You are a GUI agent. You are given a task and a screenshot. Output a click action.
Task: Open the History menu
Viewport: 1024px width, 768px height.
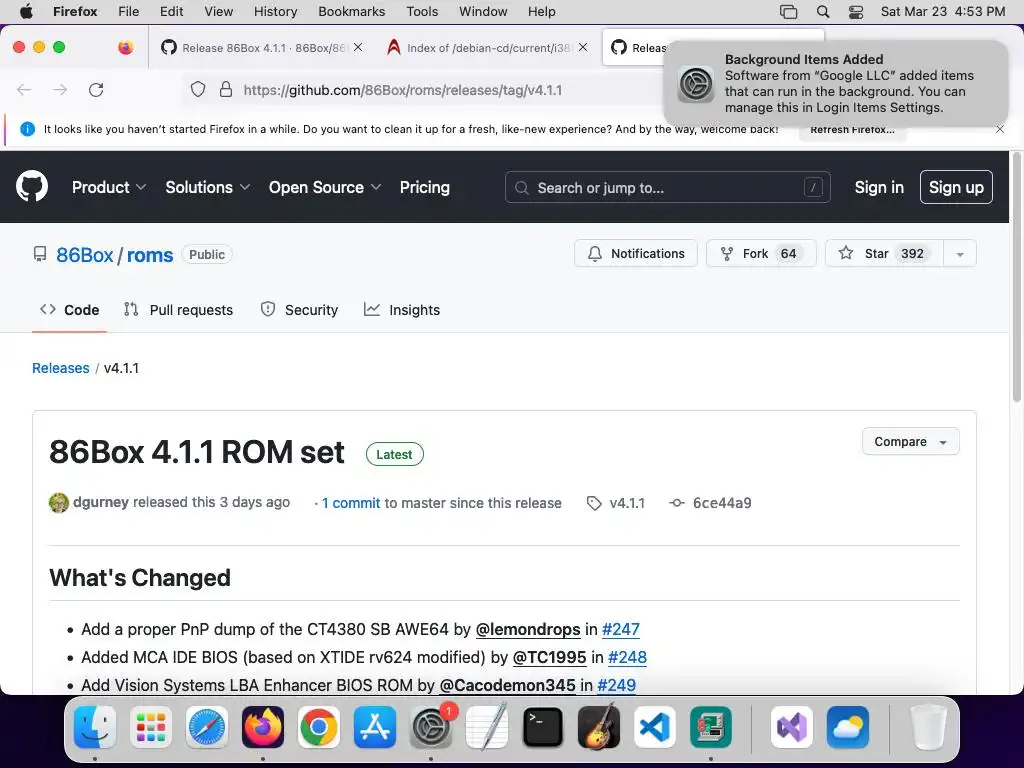pos(275,11)
